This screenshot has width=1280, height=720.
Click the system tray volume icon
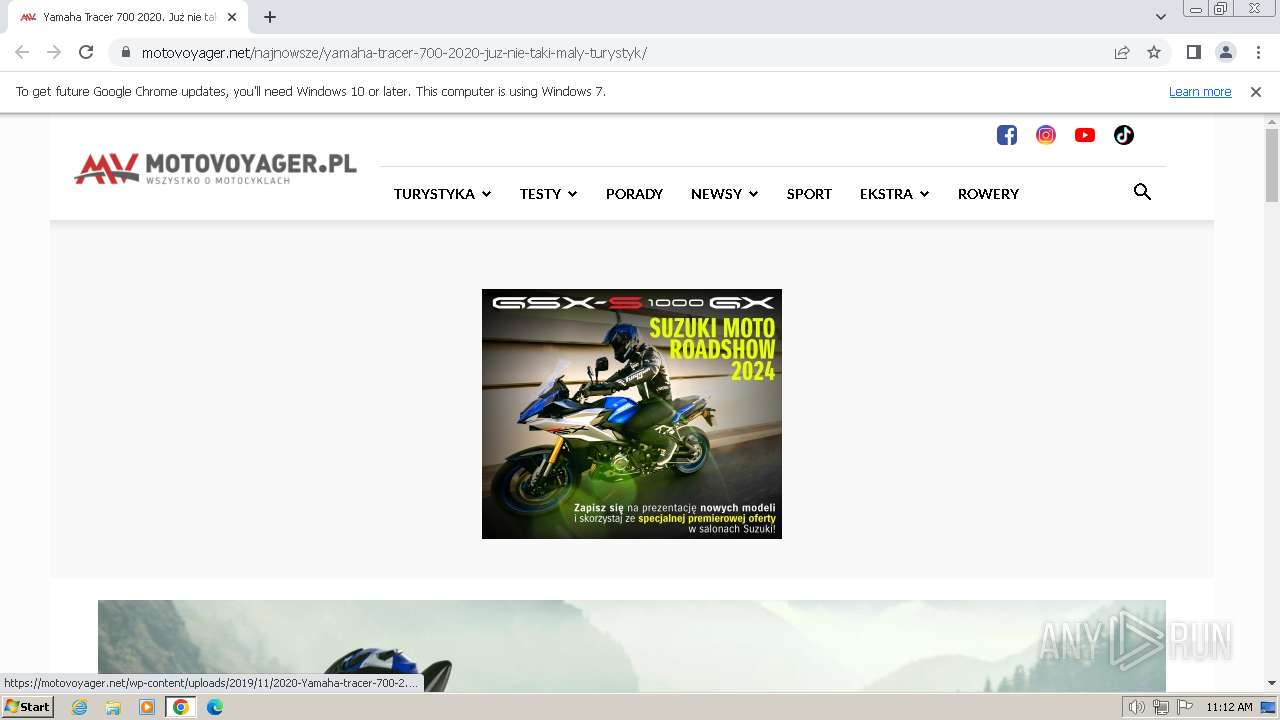click(x=1137, y=707)
